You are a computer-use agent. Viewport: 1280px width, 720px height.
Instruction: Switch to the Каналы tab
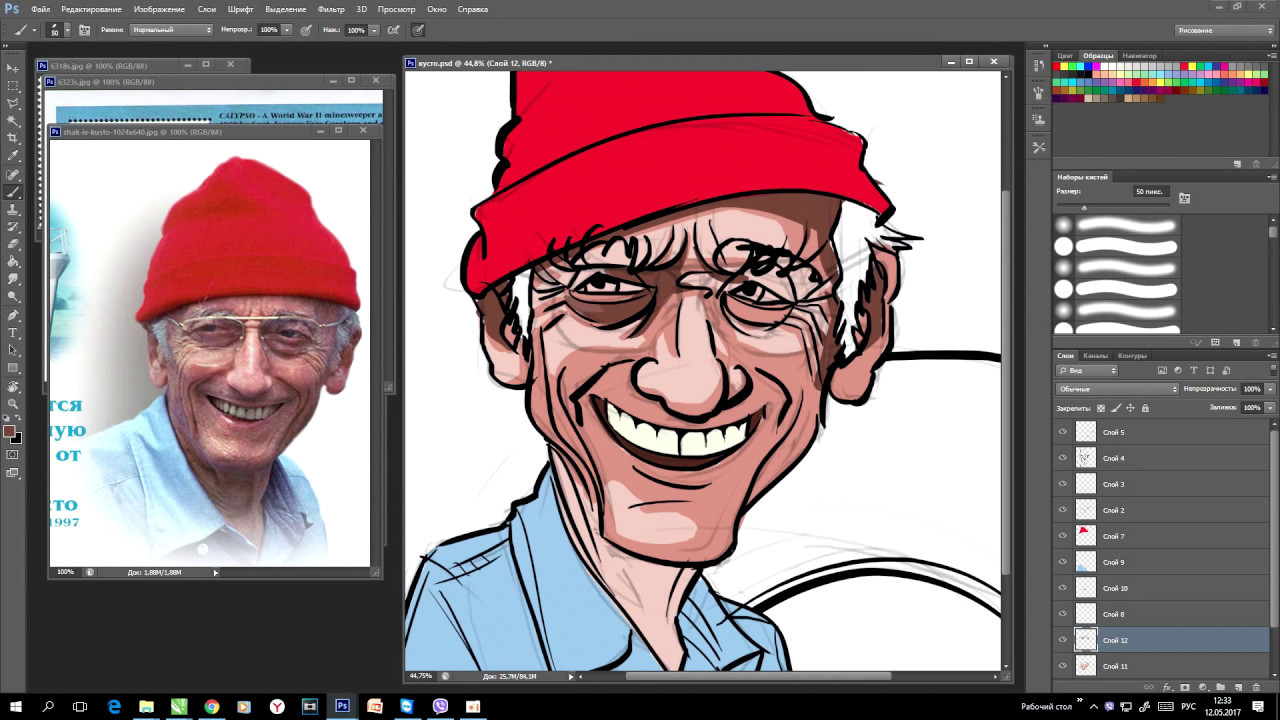pos(1096,356)
